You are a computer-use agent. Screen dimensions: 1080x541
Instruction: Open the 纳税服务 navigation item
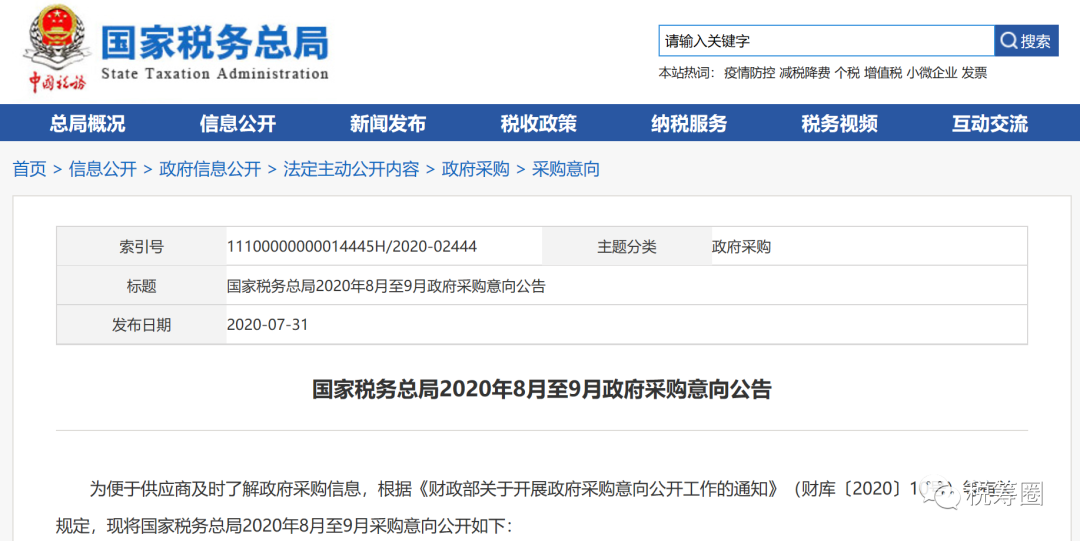coord(689,123)
